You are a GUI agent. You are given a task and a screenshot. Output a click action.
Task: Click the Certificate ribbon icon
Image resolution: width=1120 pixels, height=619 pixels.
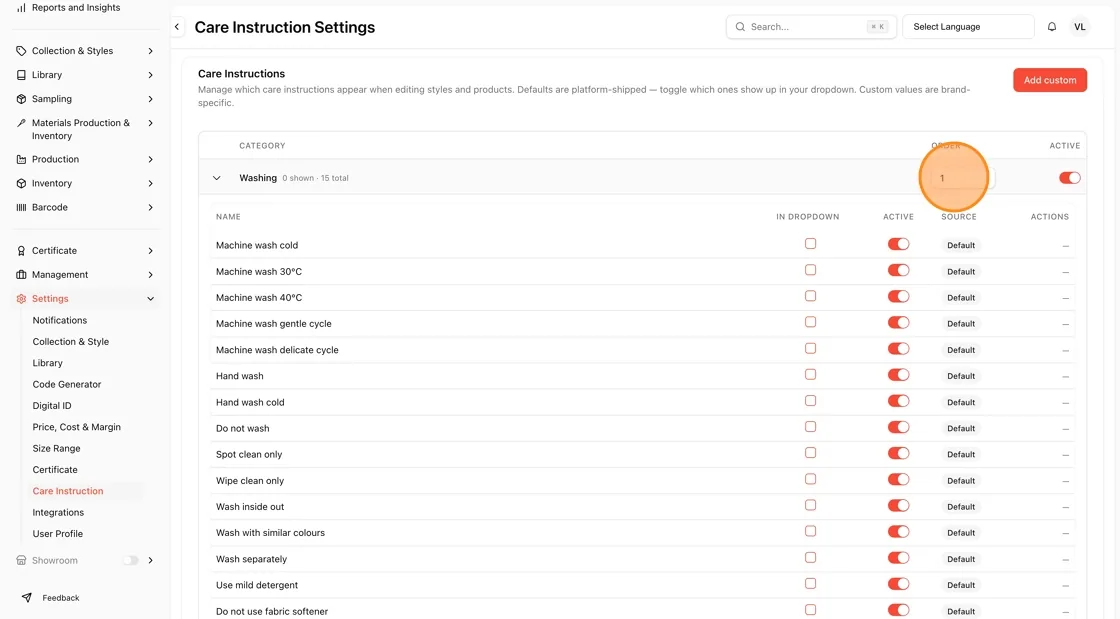pos(21,251)
